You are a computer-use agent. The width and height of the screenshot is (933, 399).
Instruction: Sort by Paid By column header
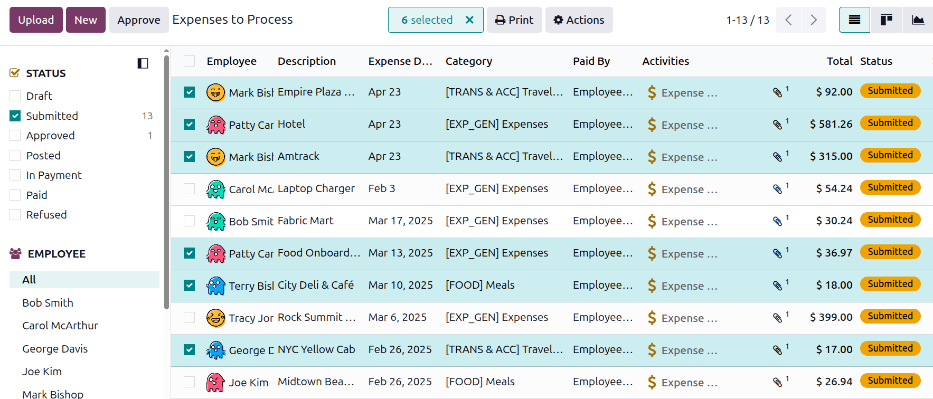[x=591, y=61]
